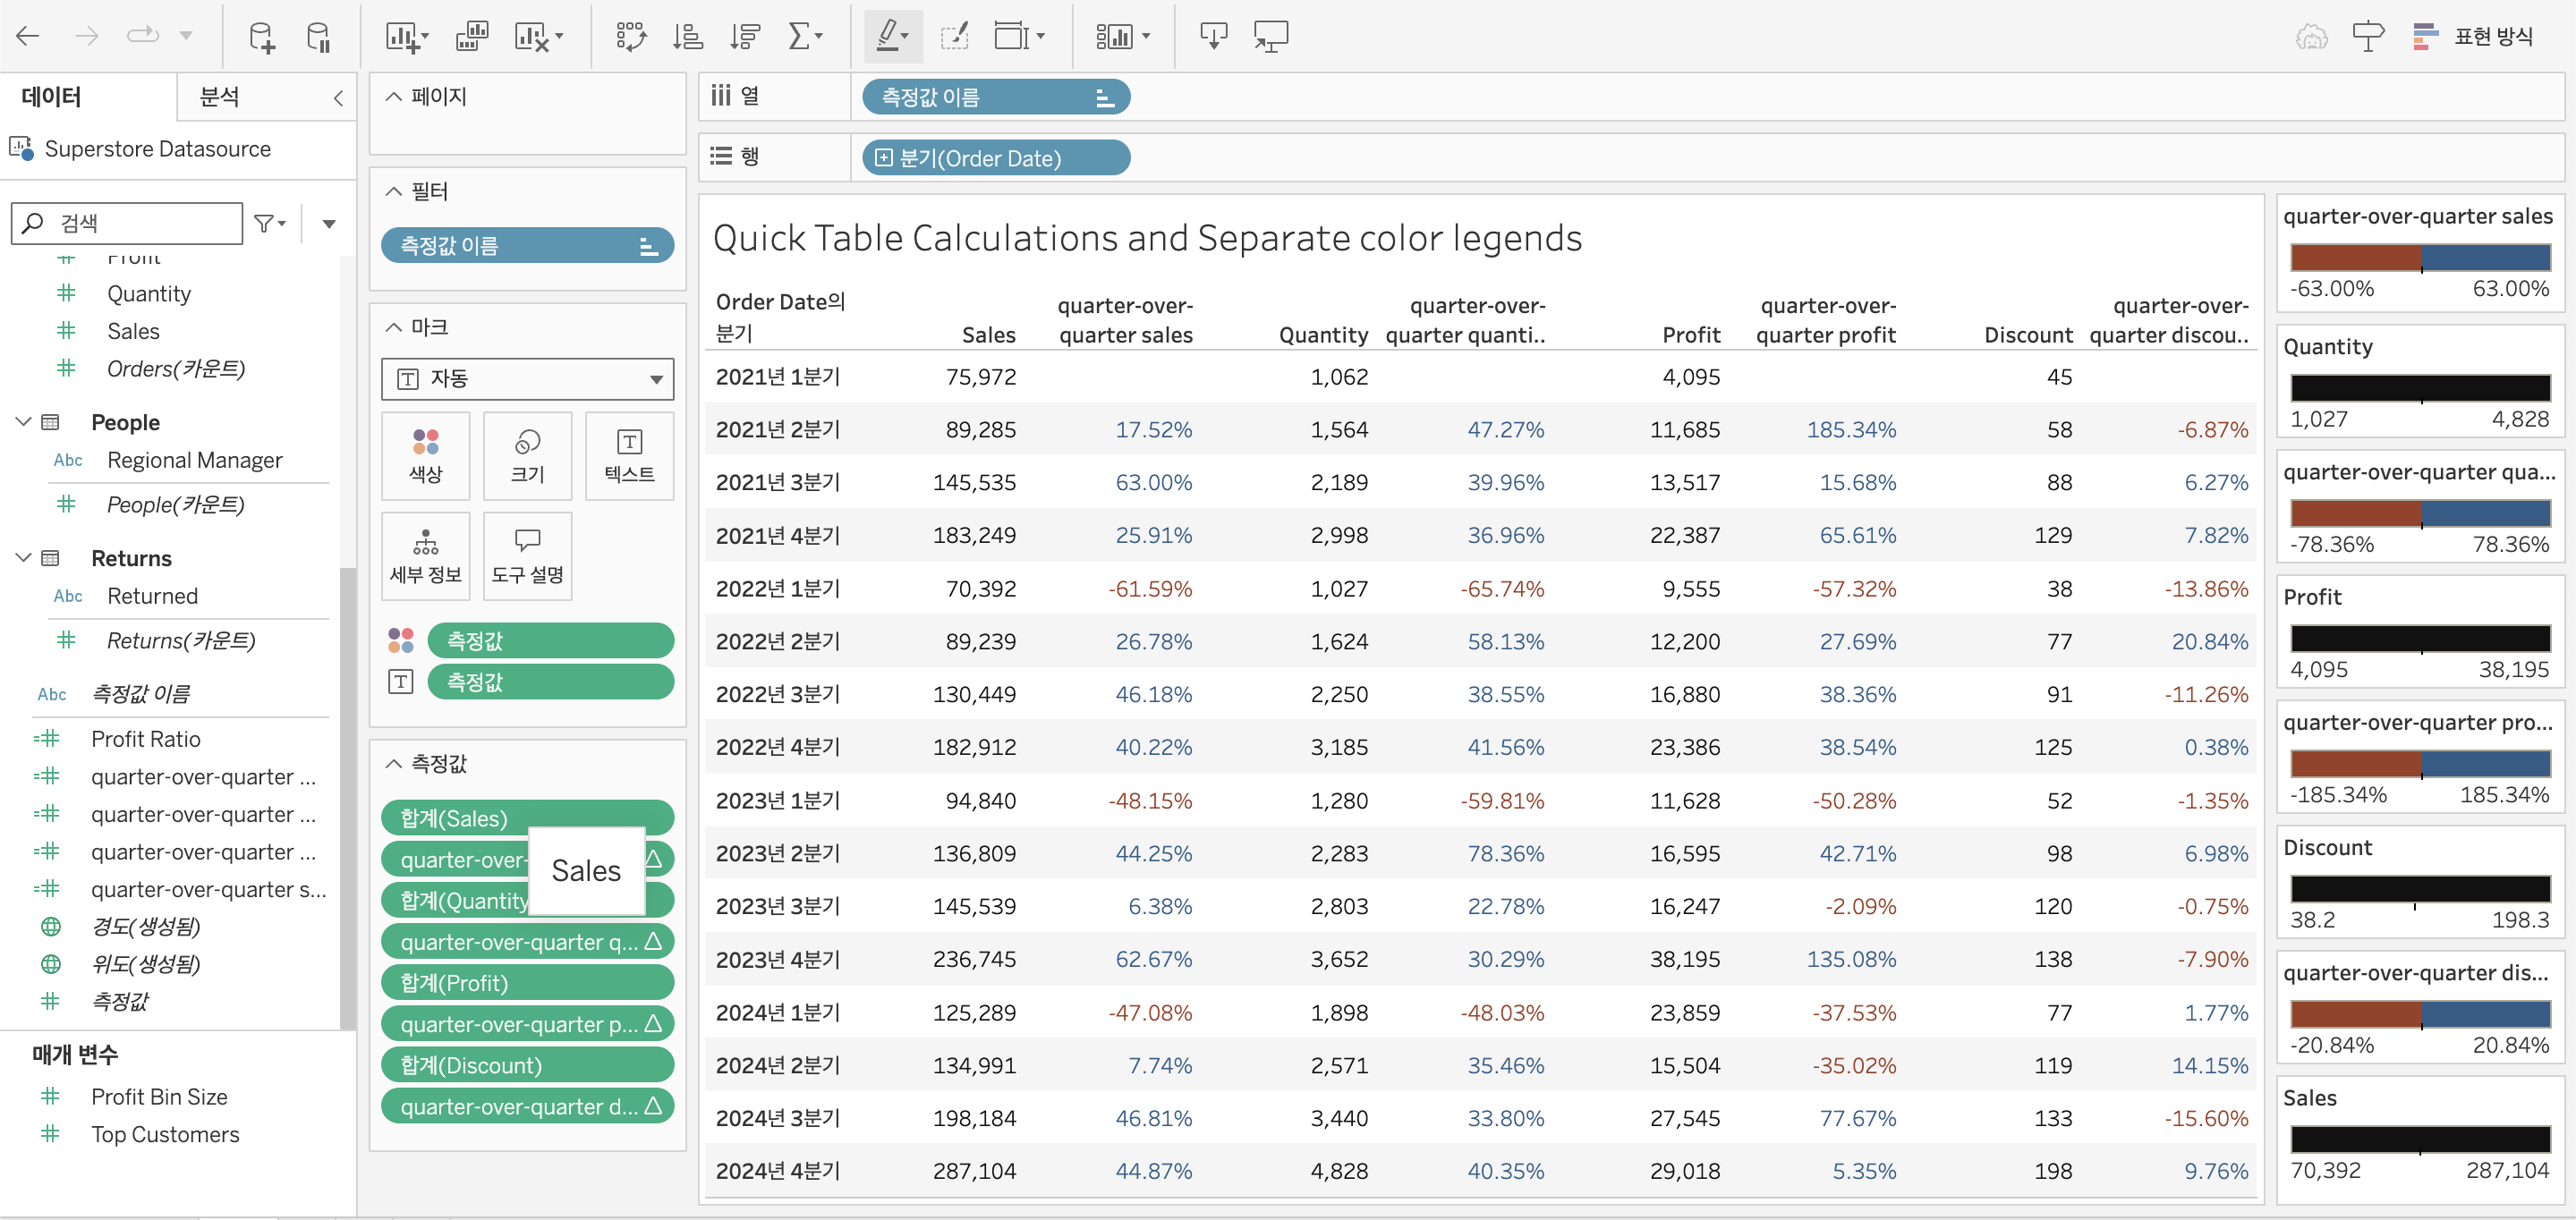Click the New data source icon
This screenshot has height=1220, width=2576.
[x=262, y=37]
